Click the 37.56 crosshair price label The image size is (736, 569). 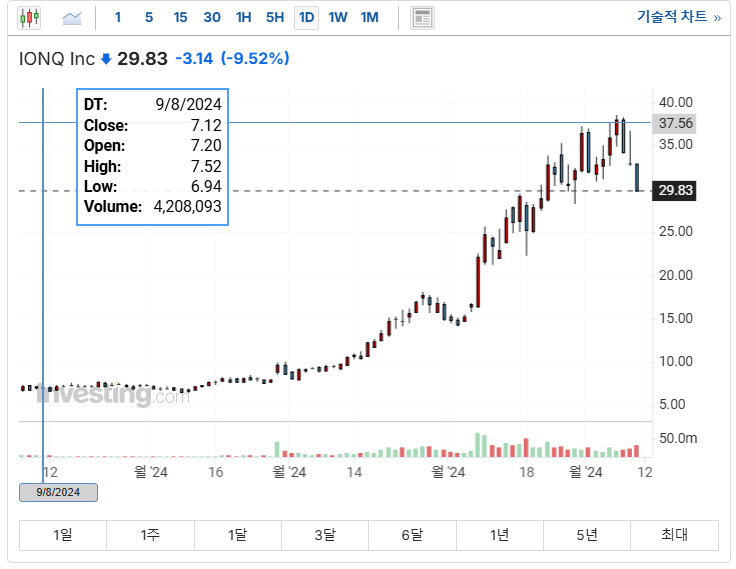click(x=675, y=123)
